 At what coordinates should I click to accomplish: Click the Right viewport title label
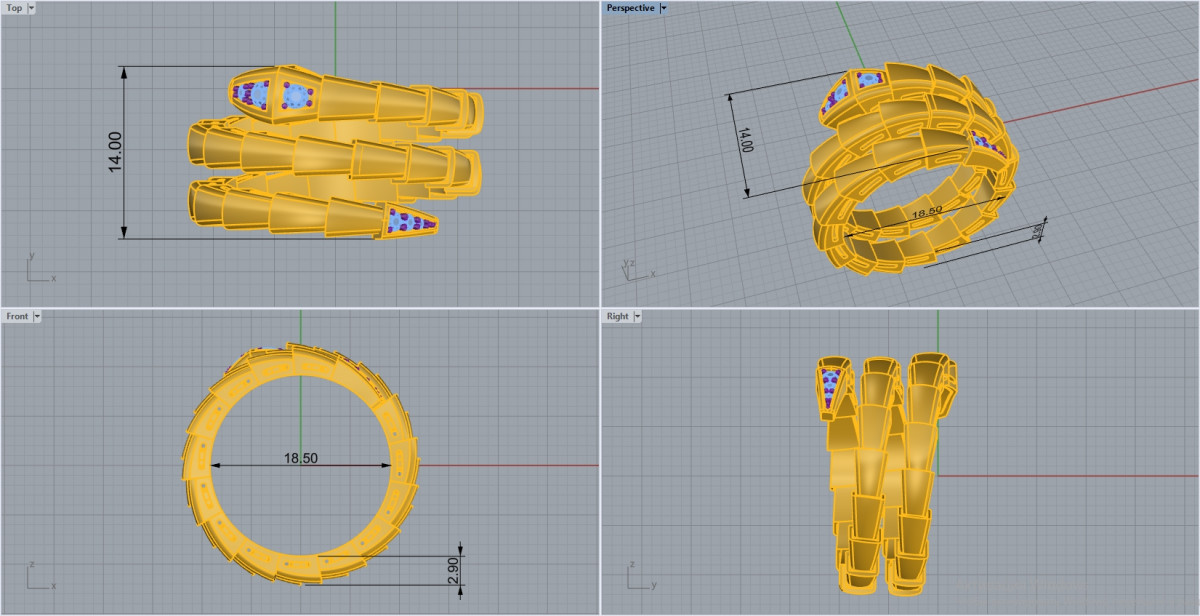point(617,316)
